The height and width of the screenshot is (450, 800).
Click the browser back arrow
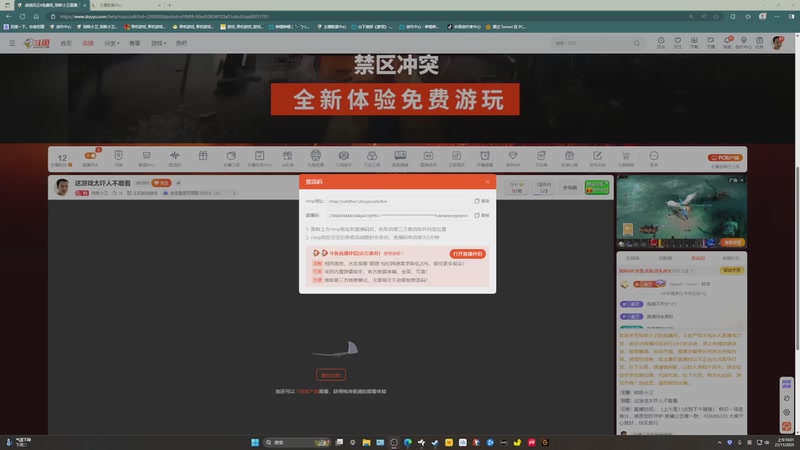coord(9,16)
